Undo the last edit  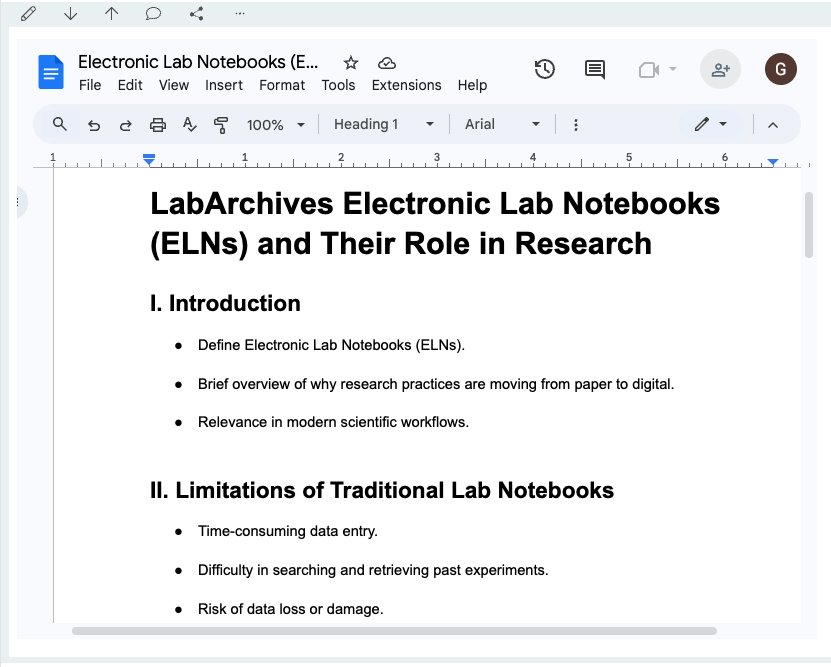[92, 124]
